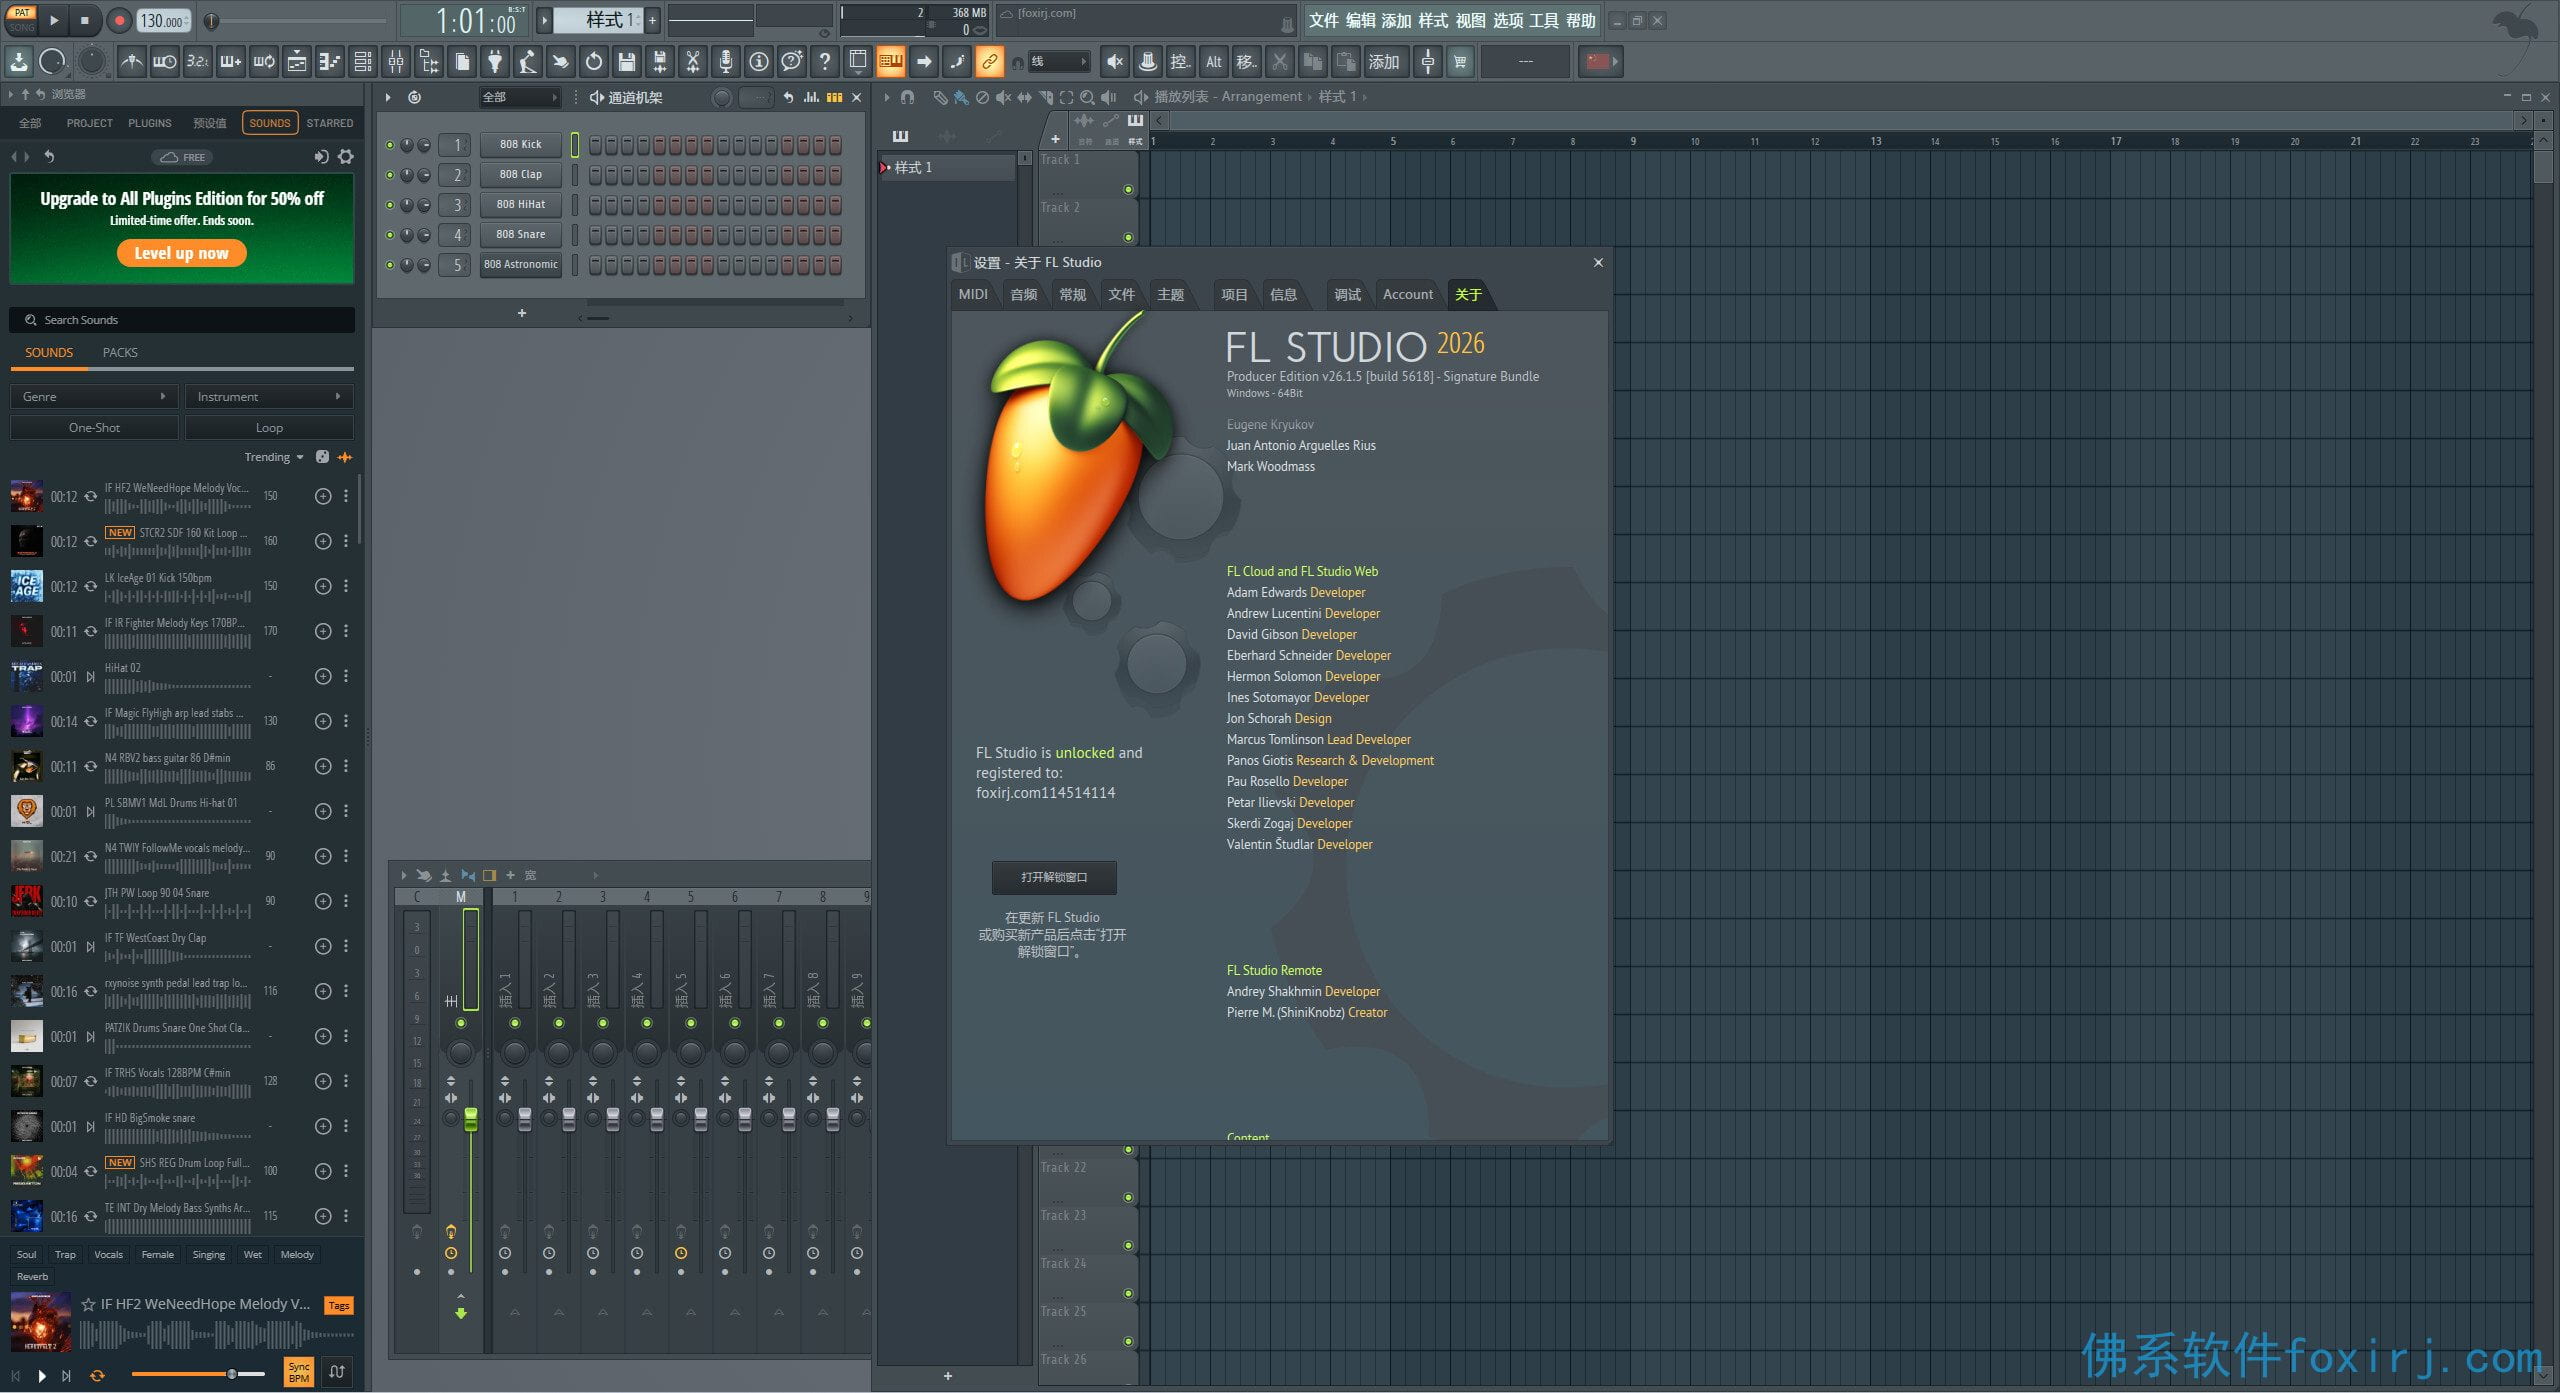Switch to the Account tab in settings
The width and height of the screenshot is (2560, 1393).
coord(1407,294)
